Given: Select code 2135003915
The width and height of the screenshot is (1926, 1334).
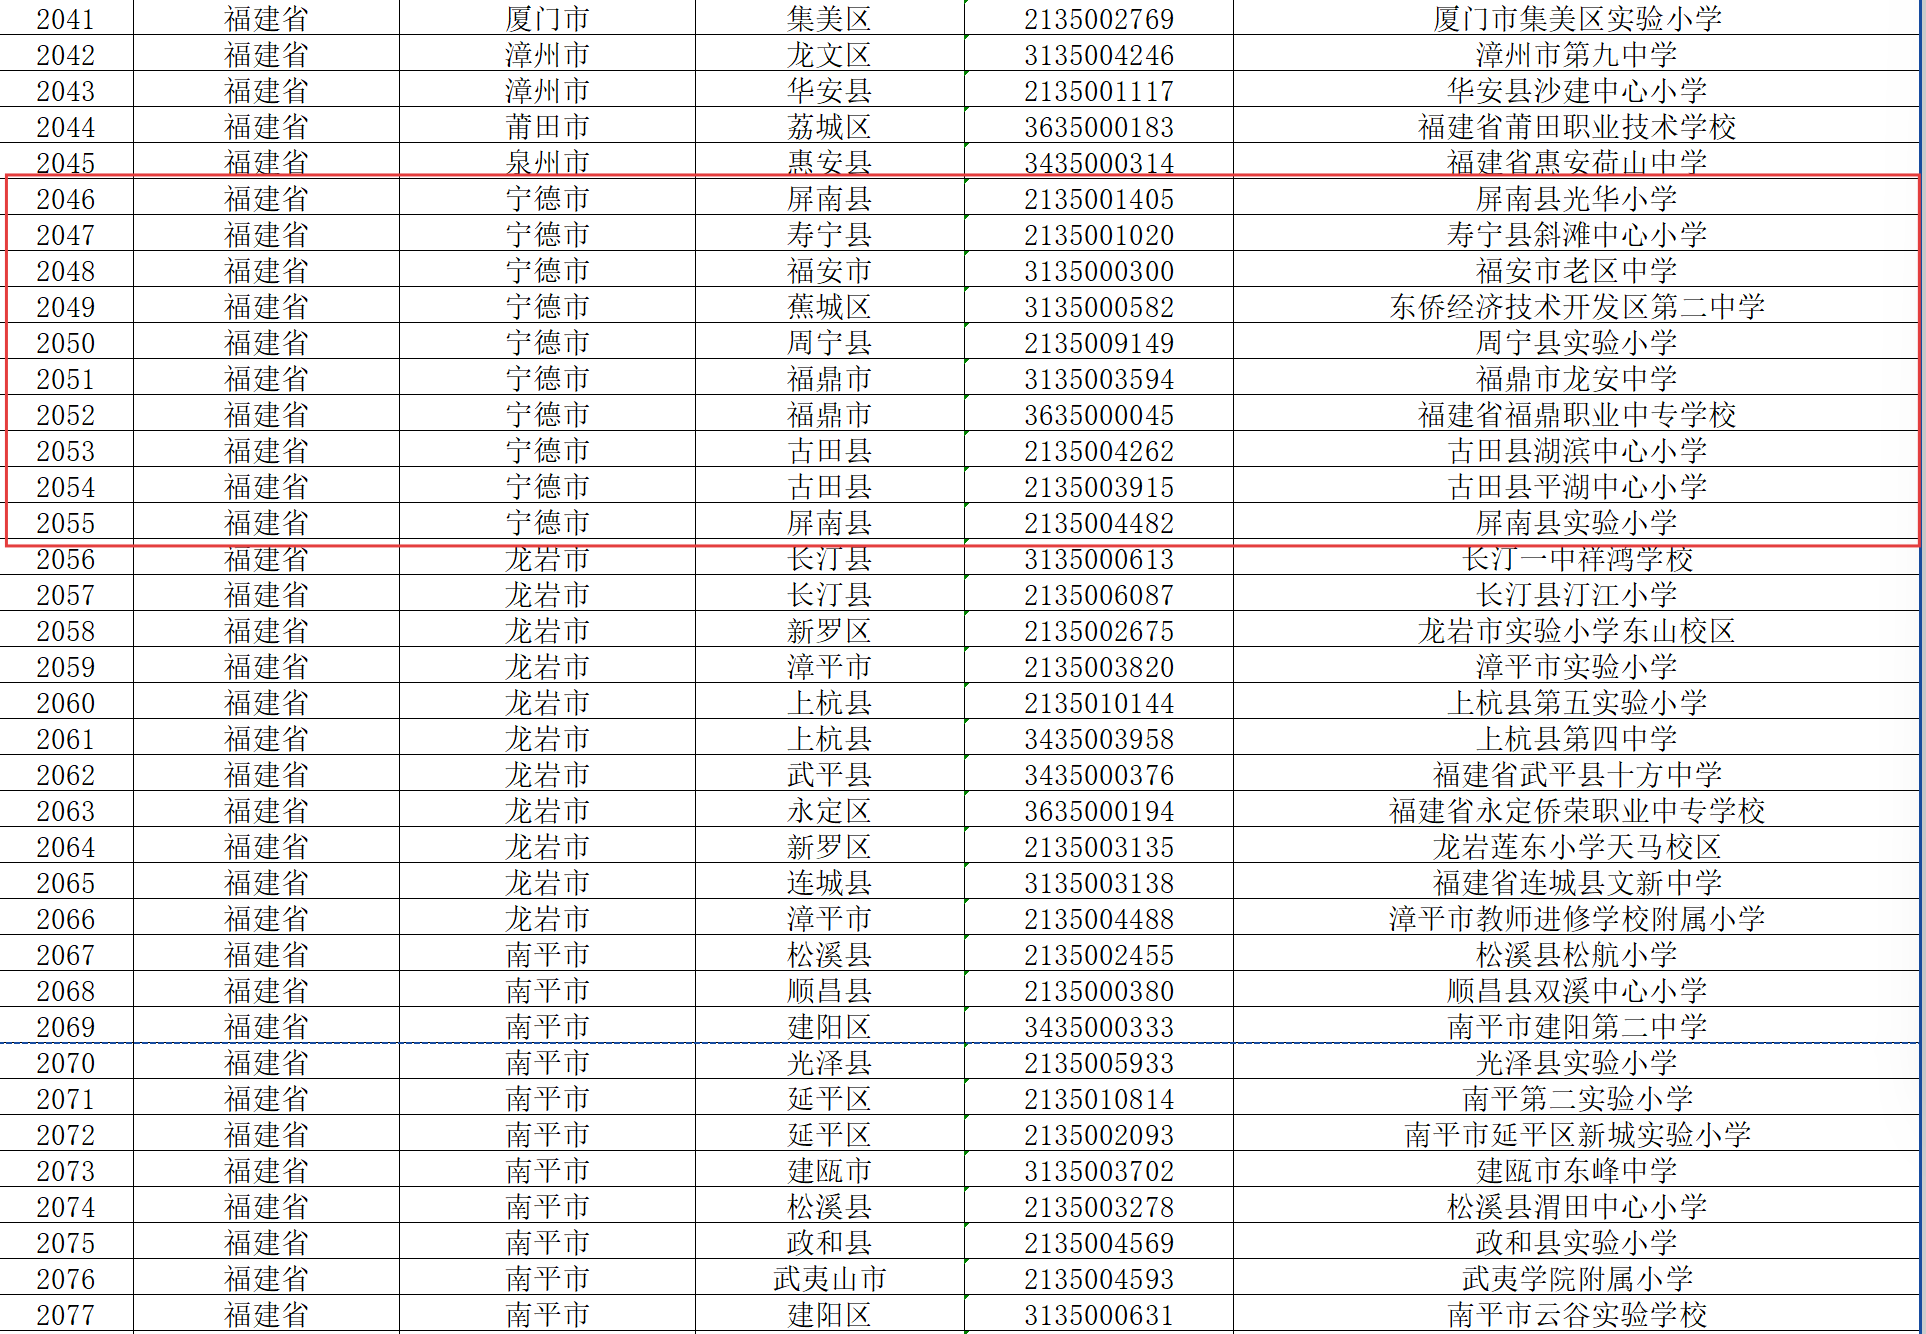Looking at the screenshot, I should pyautogui.click(x=1099, y=487).
